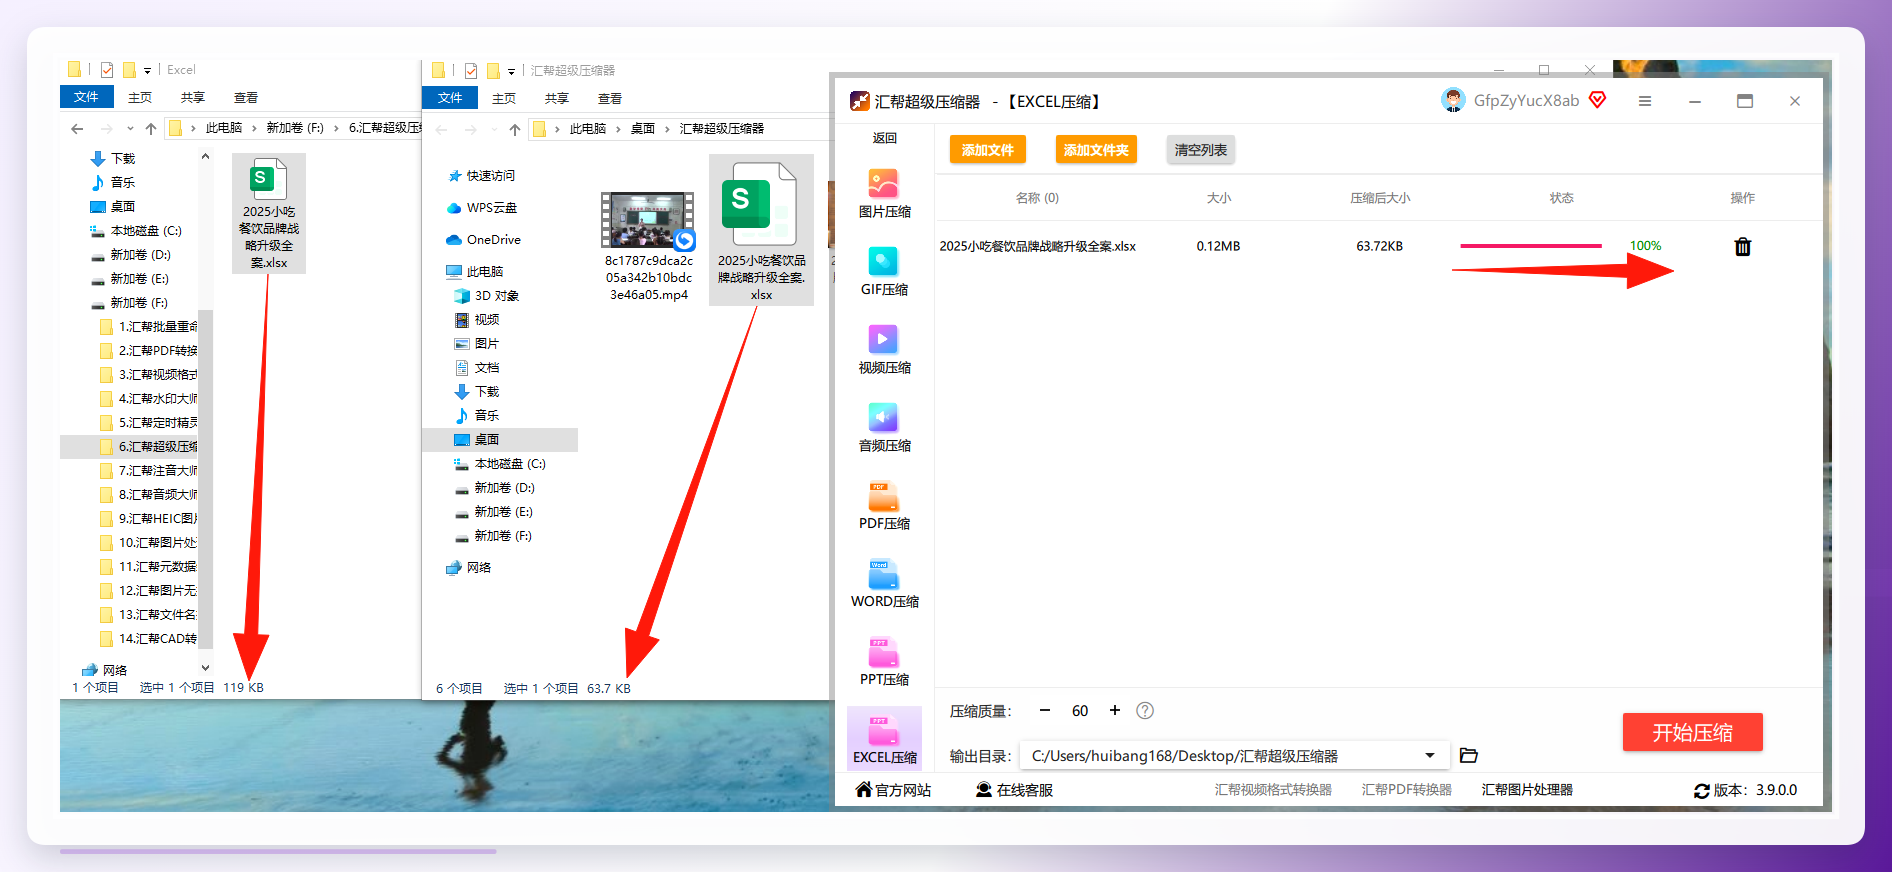Expand chevron after 桌面 in address bar
The image size is (1892, 872).
tap(667, 129)
